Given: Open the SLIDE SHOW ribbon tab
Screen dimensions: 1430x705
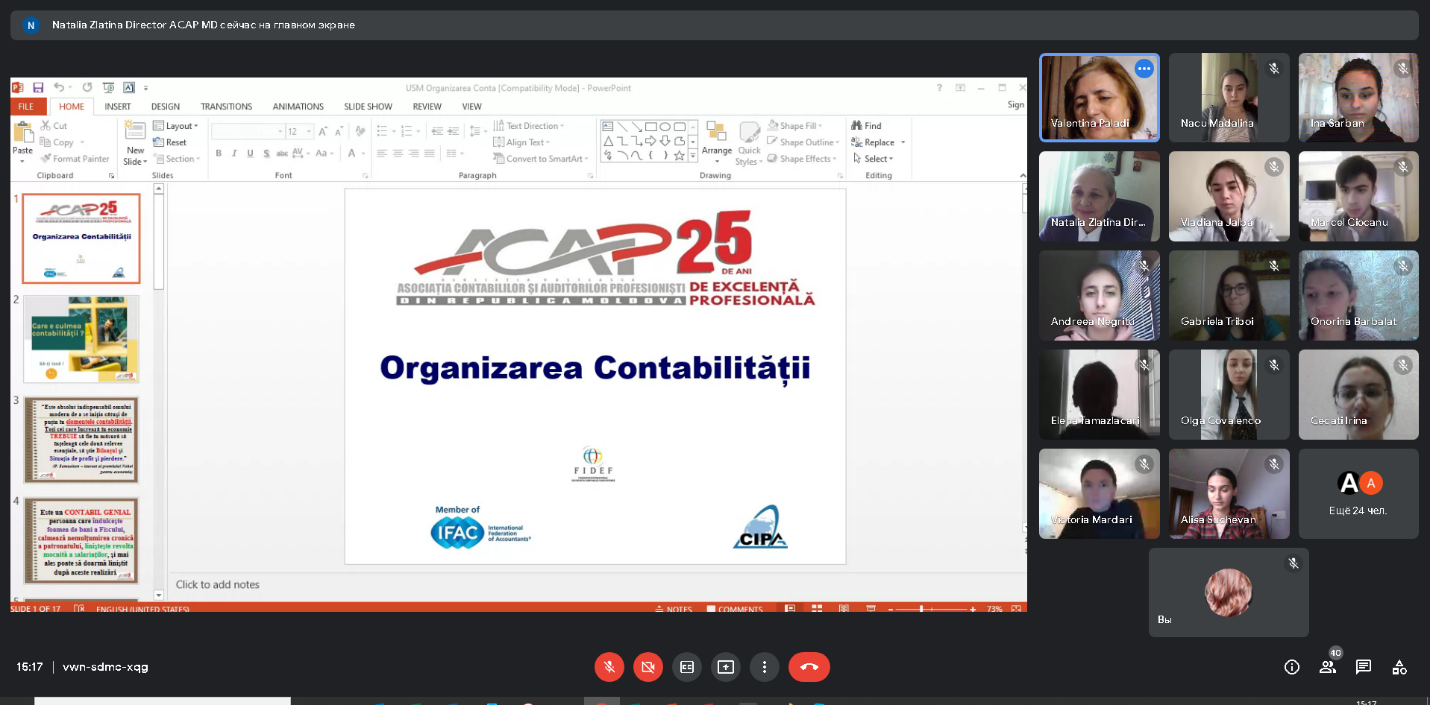Looking at the screenshot, I should click(x=368, y=106).
